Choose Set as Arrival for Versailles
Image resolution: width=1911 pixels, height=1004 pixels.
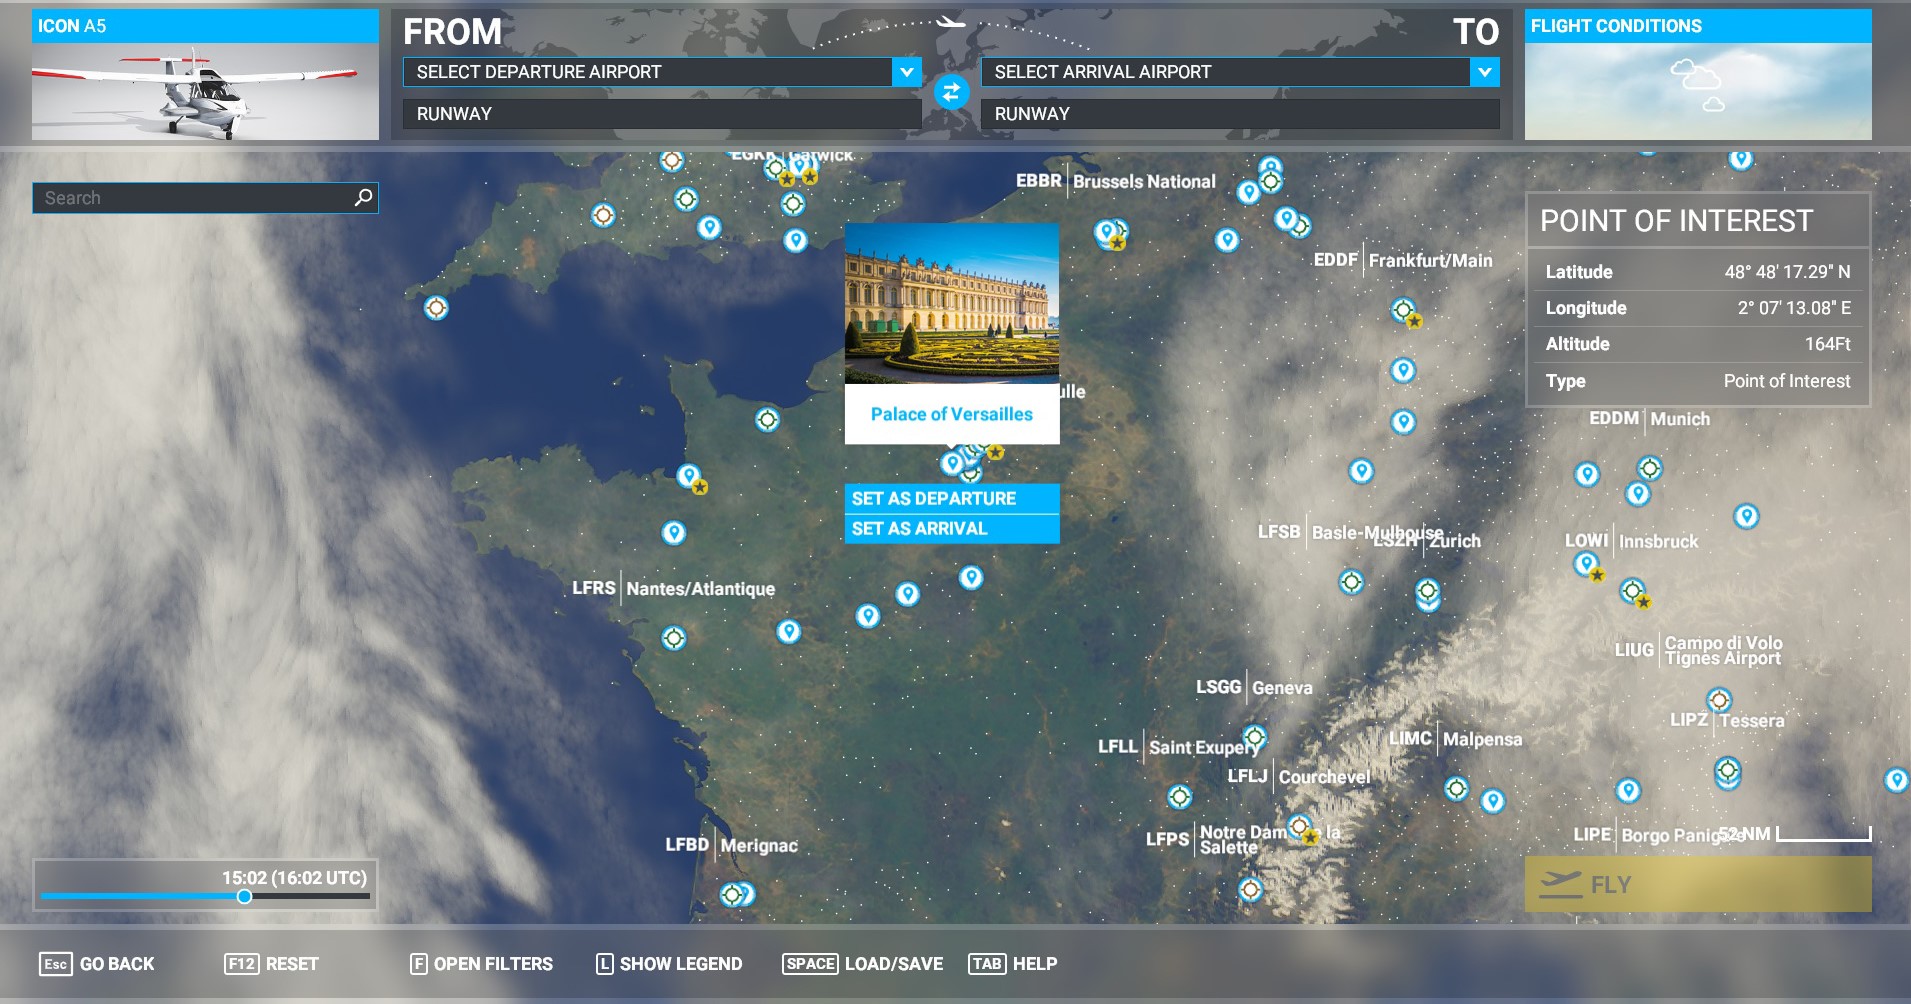click(952, 528)
